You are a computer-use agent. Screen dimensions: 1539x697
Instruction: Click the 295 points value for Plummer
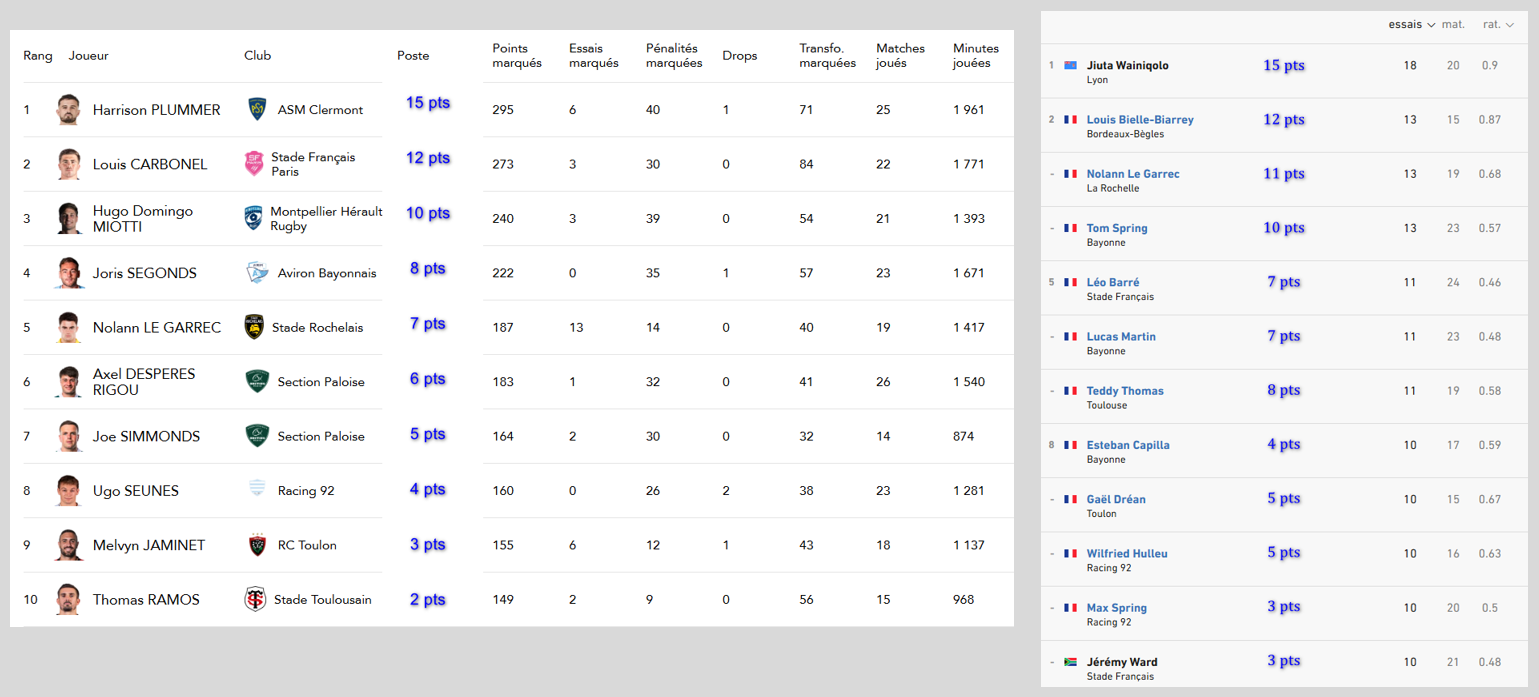click(x=503, y=110)
